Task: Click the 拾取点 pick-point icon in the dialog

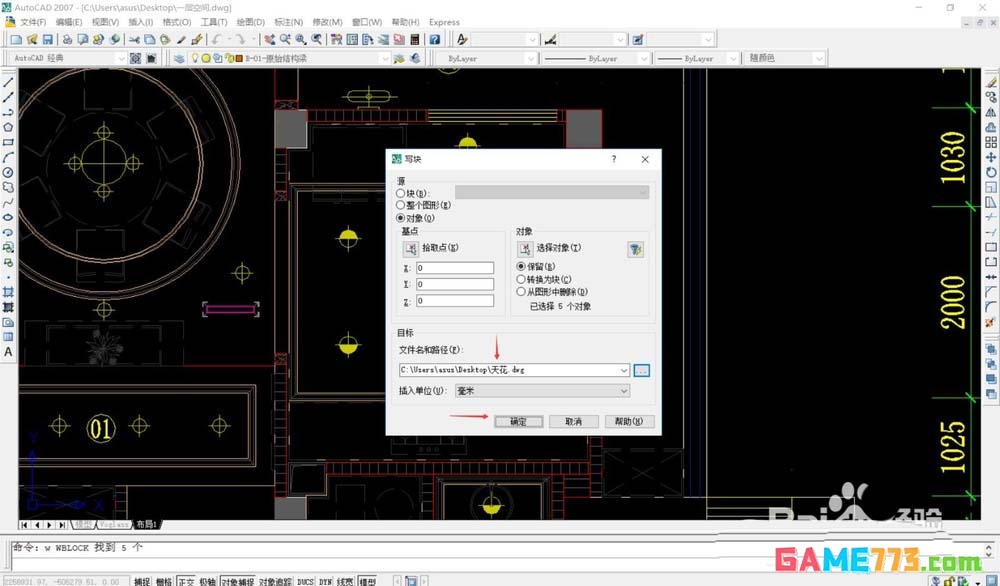Action: point(409,247)
